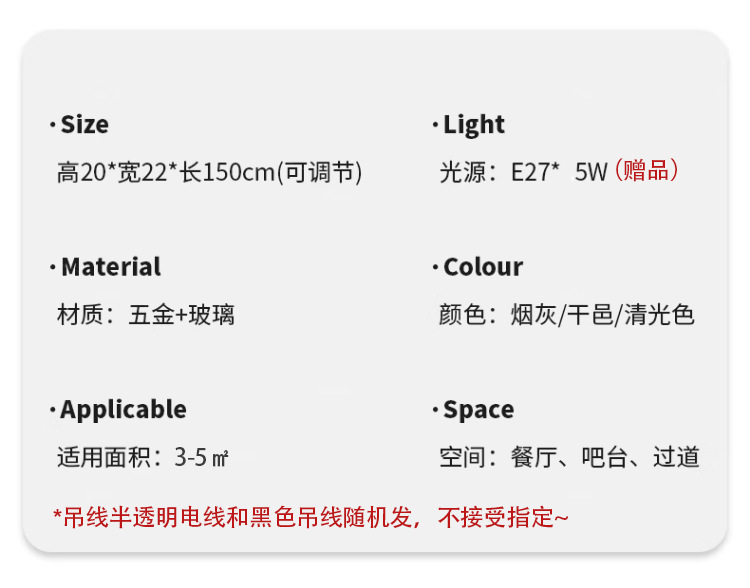Click the bullet dot before Material

pos(53,267)
